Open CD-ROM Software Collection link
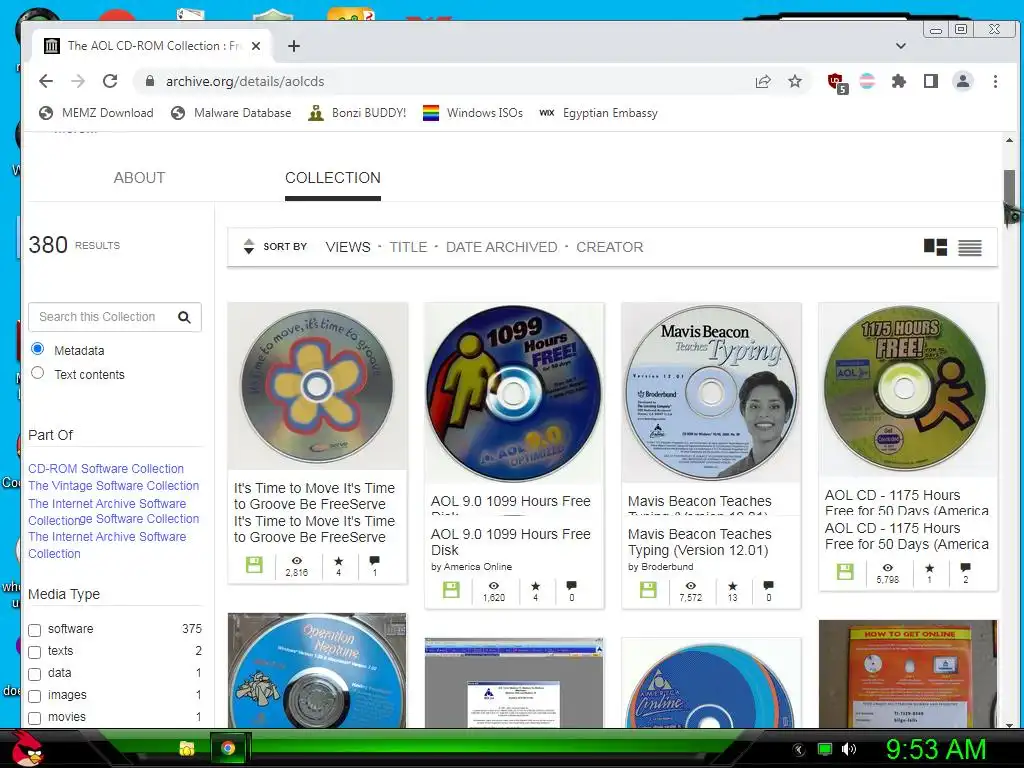The width and height of the screenshot is (1024, 768). pyautogui.click(x=106, y=468)
